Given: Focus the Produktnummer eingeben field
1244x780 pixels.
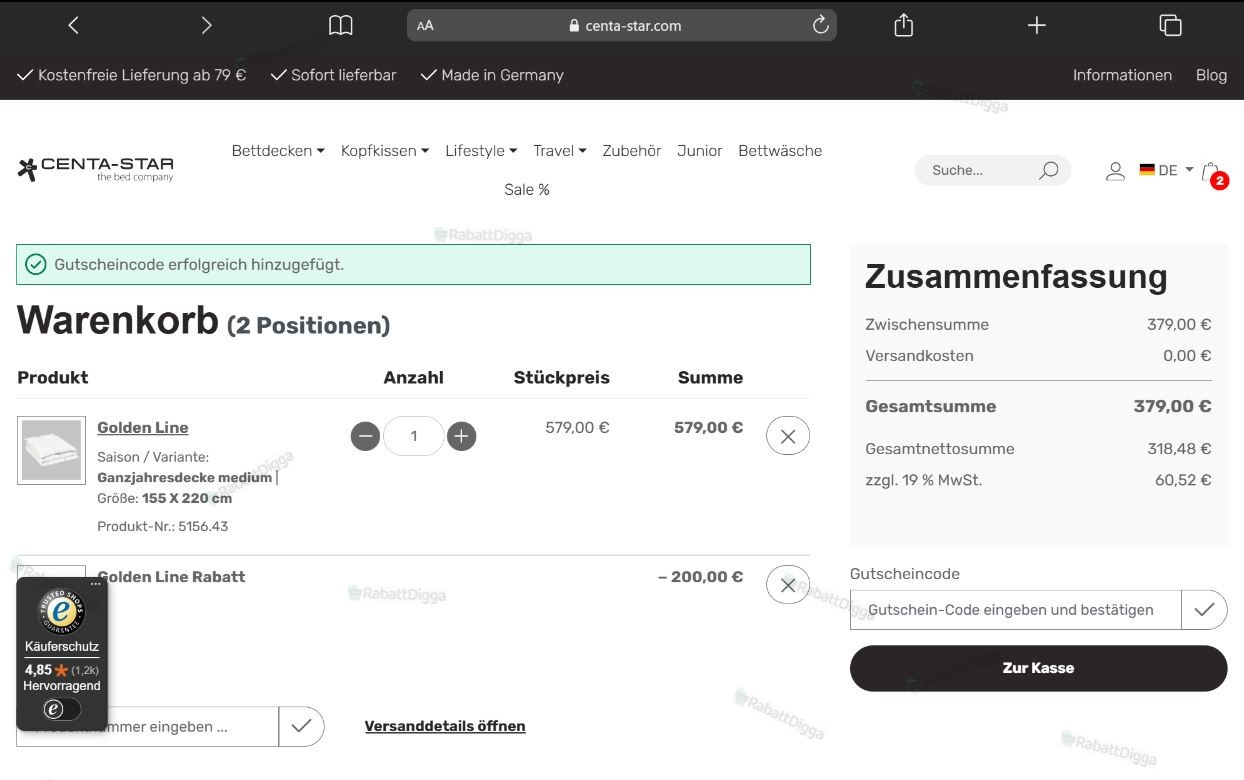Looking at the screenshot, I should click(x=147, y=727).
